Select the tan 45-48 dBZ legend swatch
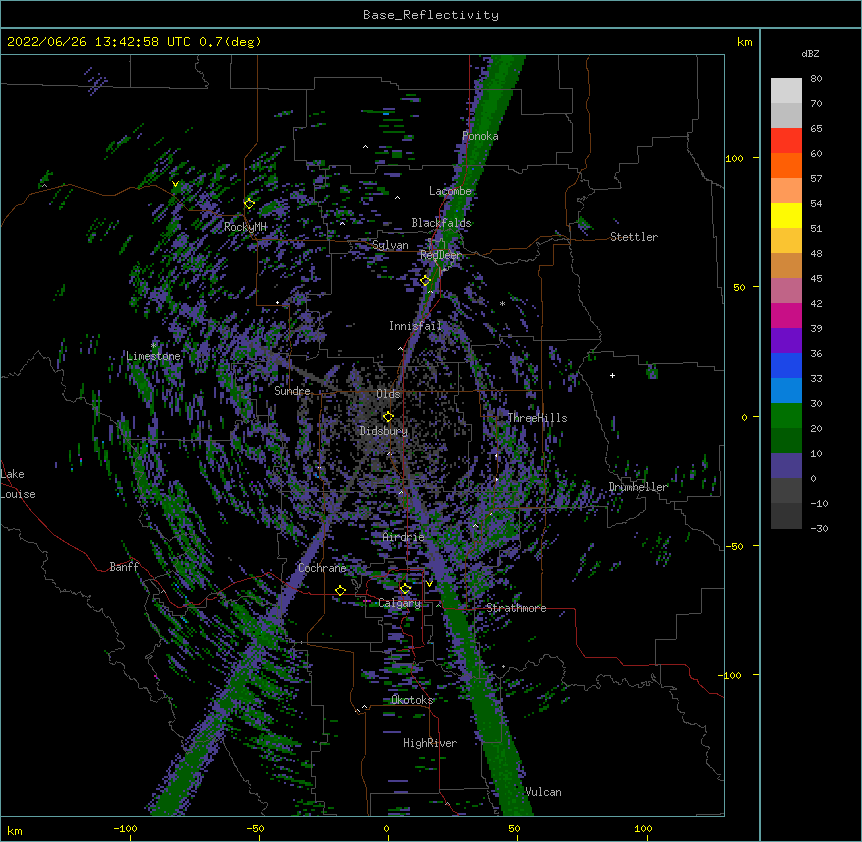 pyautogui.click(x=786, y=265)
